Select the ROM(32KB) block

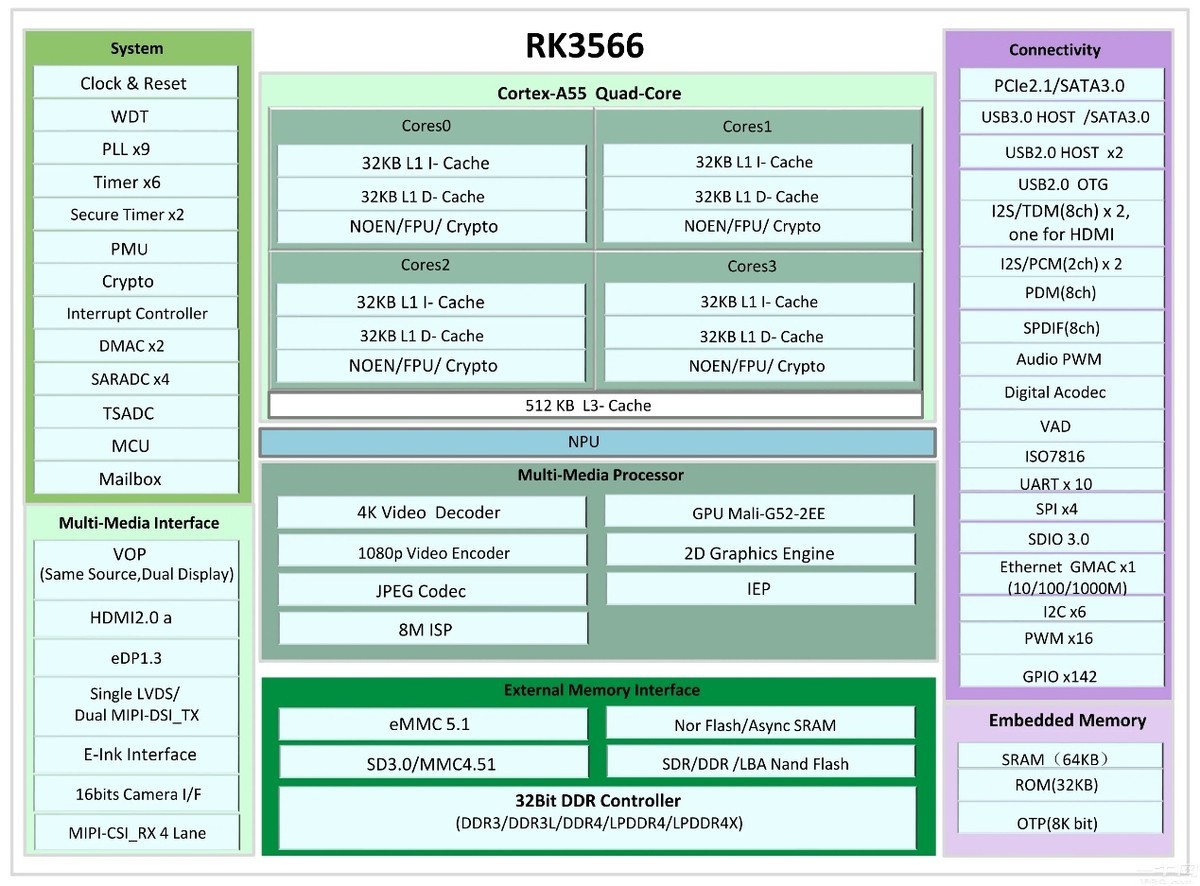1060,784
